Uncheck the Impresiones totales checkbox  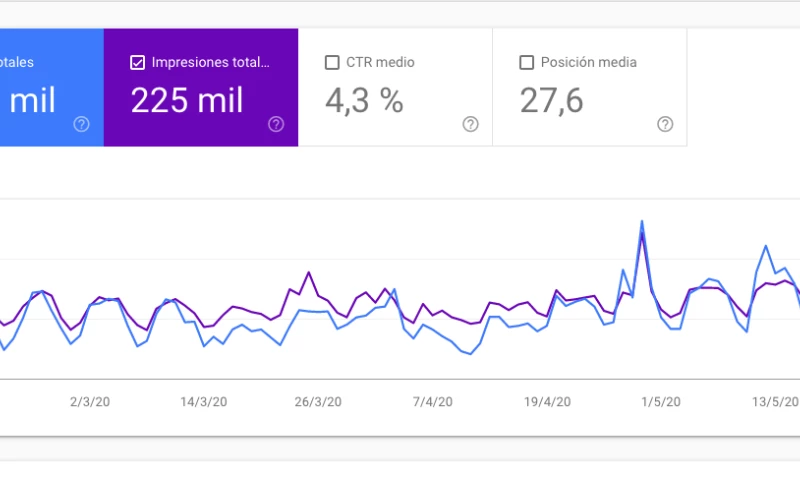point(138,63)
